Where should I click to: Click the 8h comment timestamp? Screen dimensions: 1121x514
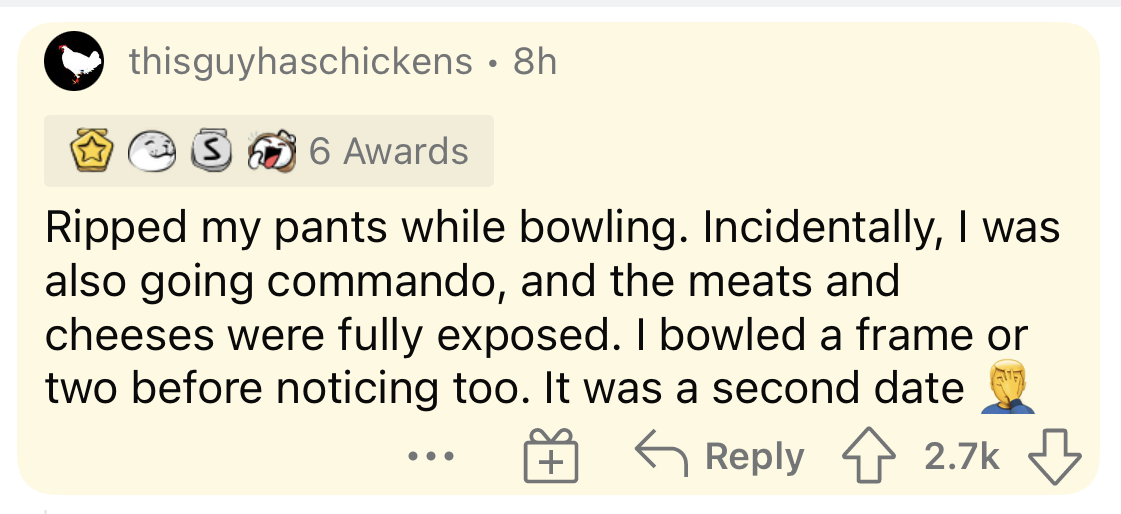click(534, 62)
